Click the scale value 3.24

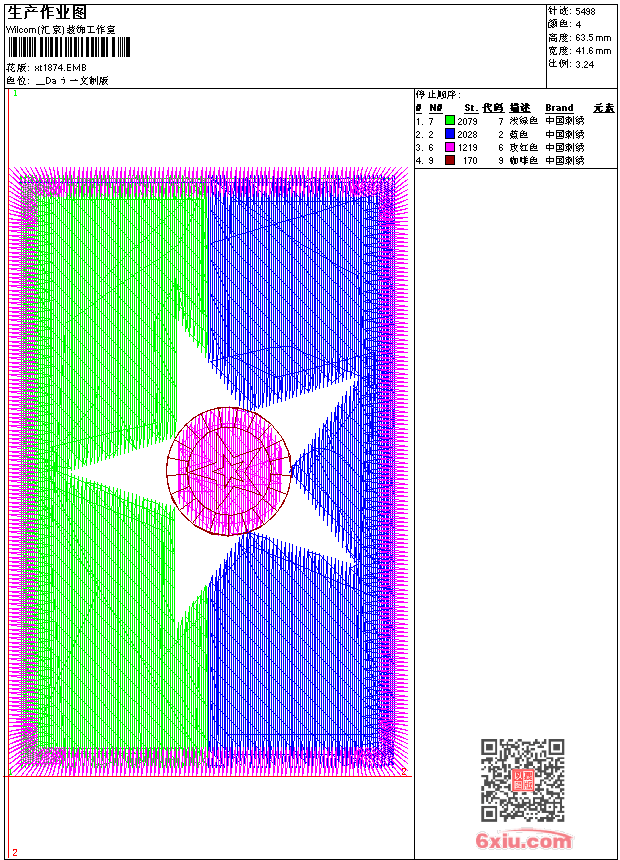pos(584,64)
